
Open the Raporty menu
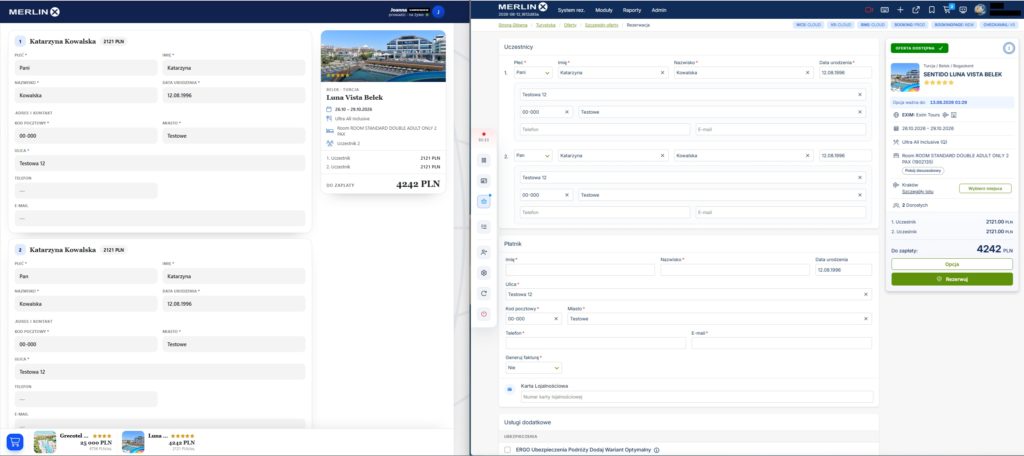point(632,10)
